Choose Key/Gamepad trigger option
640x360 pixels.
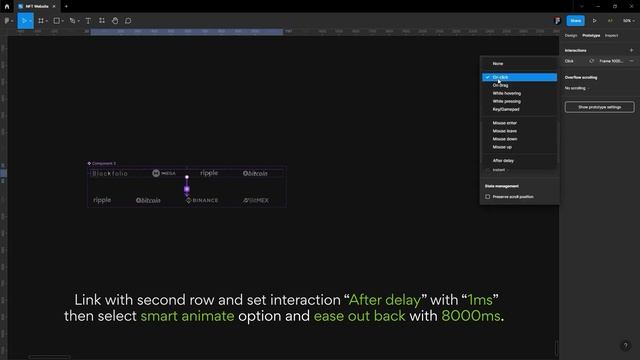(519, 109)
